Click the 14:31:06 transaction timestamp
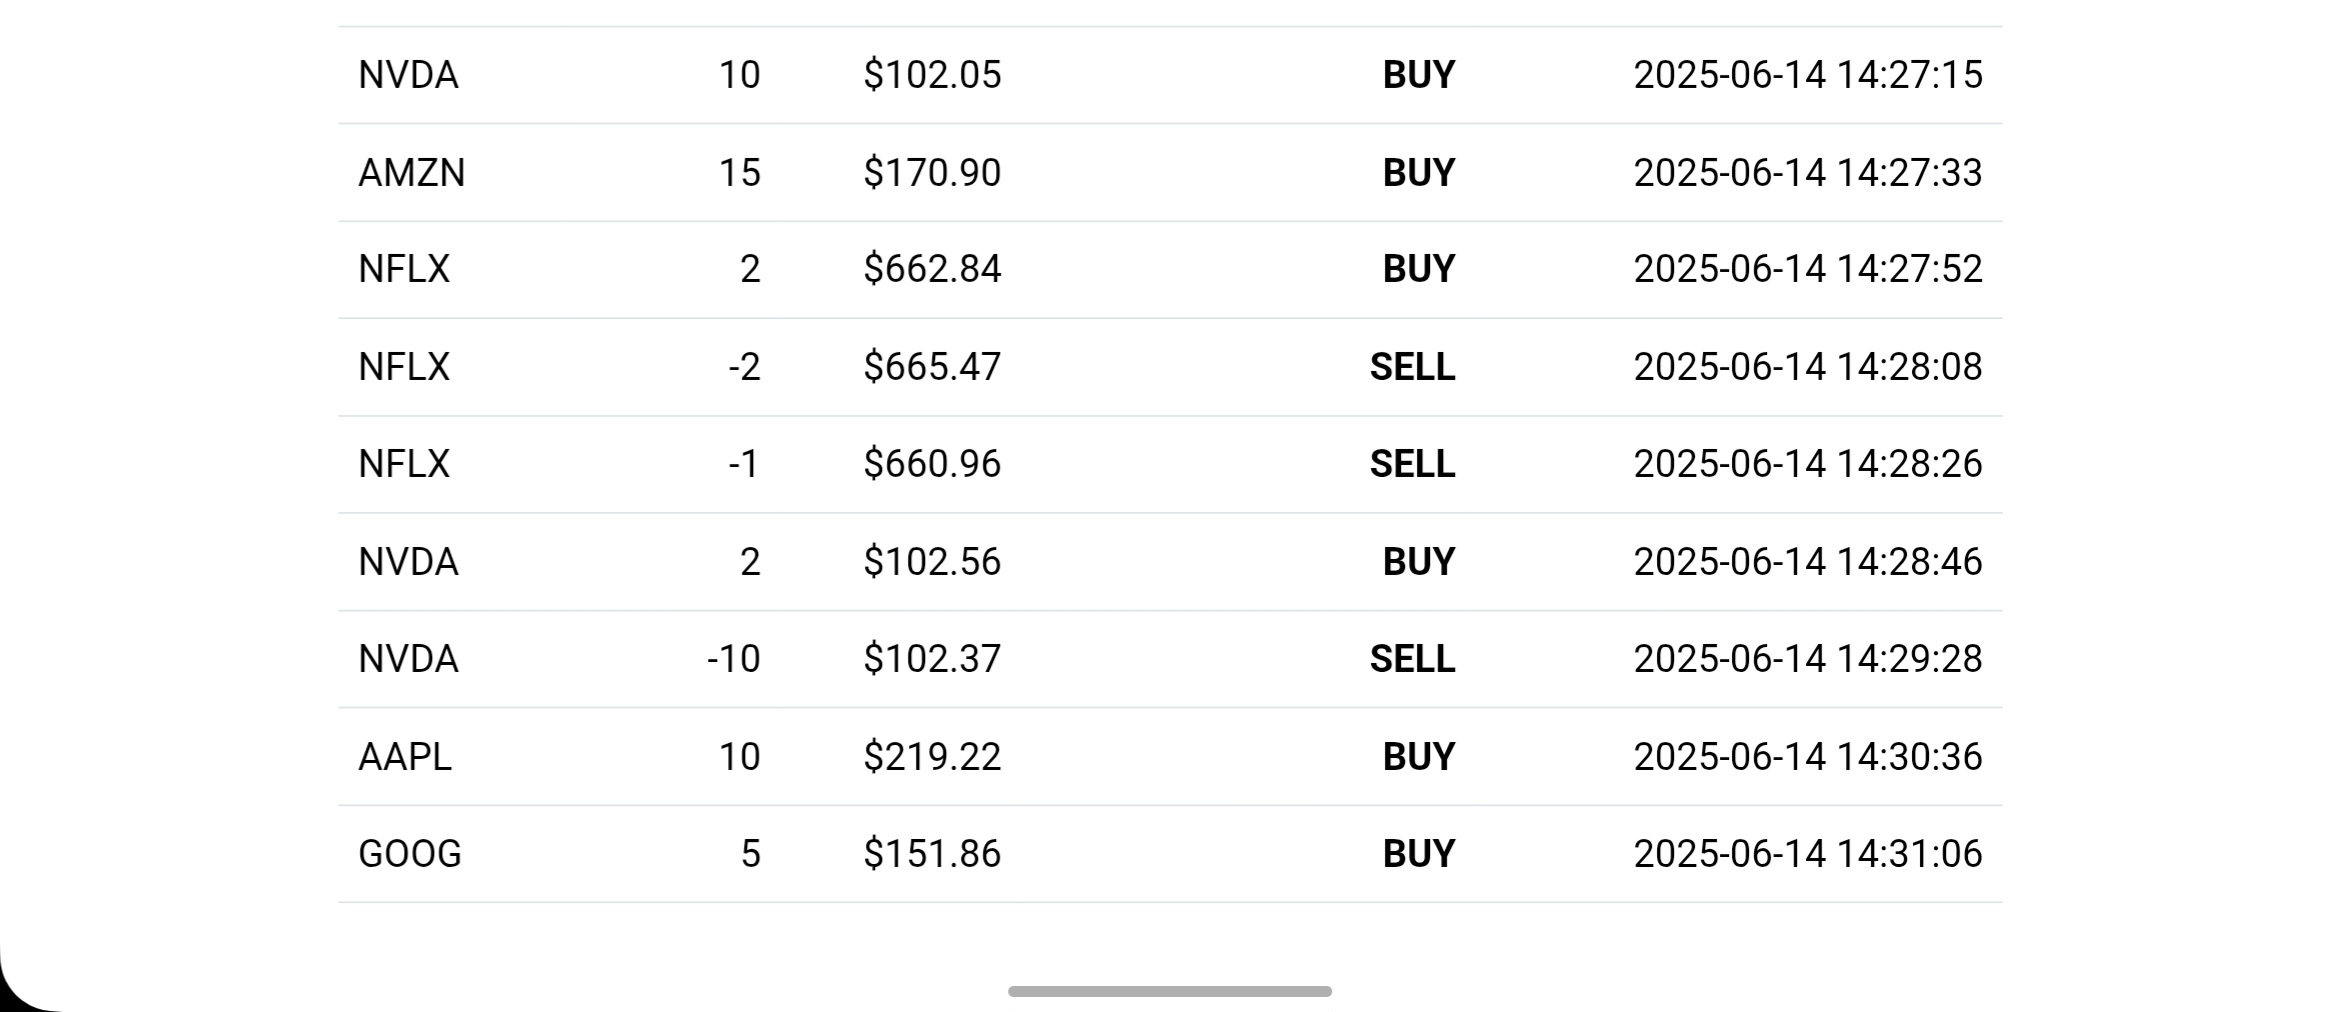Viewport: 2342px width, 1012px height. coord(1807,854)
